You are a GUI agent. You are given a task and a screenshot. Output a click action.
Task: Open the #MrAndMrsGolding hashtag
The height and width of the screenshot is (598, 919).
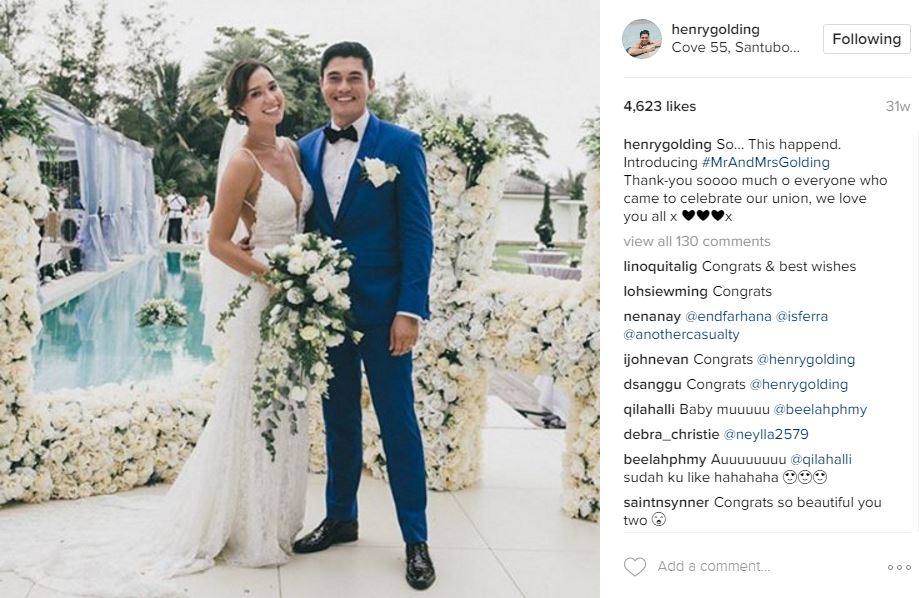[765, 162]
